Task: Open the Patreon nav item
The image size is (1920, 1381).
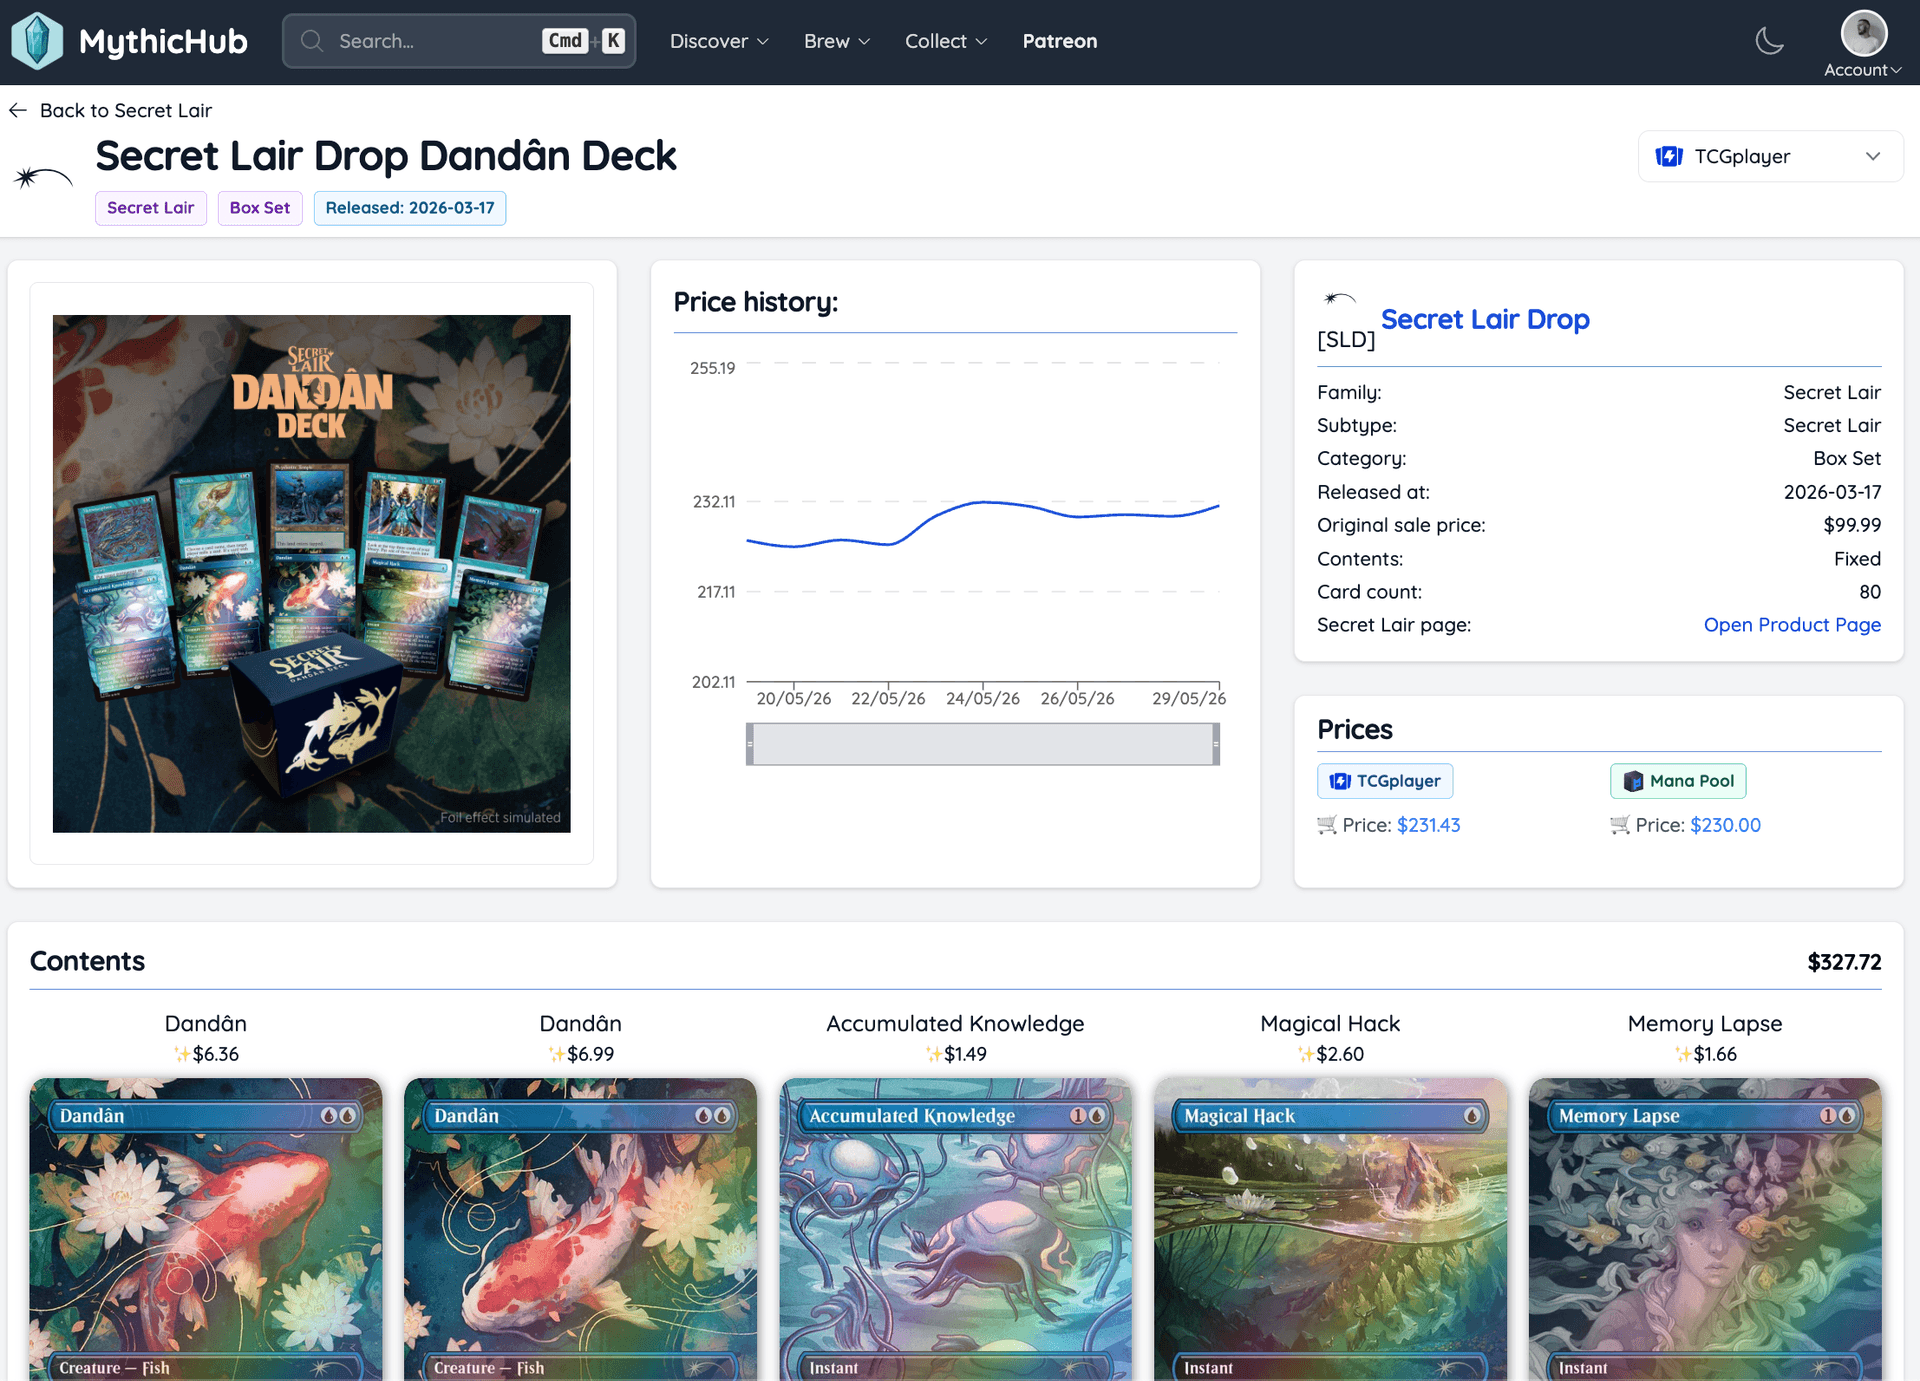Action: click(1060, 41)
